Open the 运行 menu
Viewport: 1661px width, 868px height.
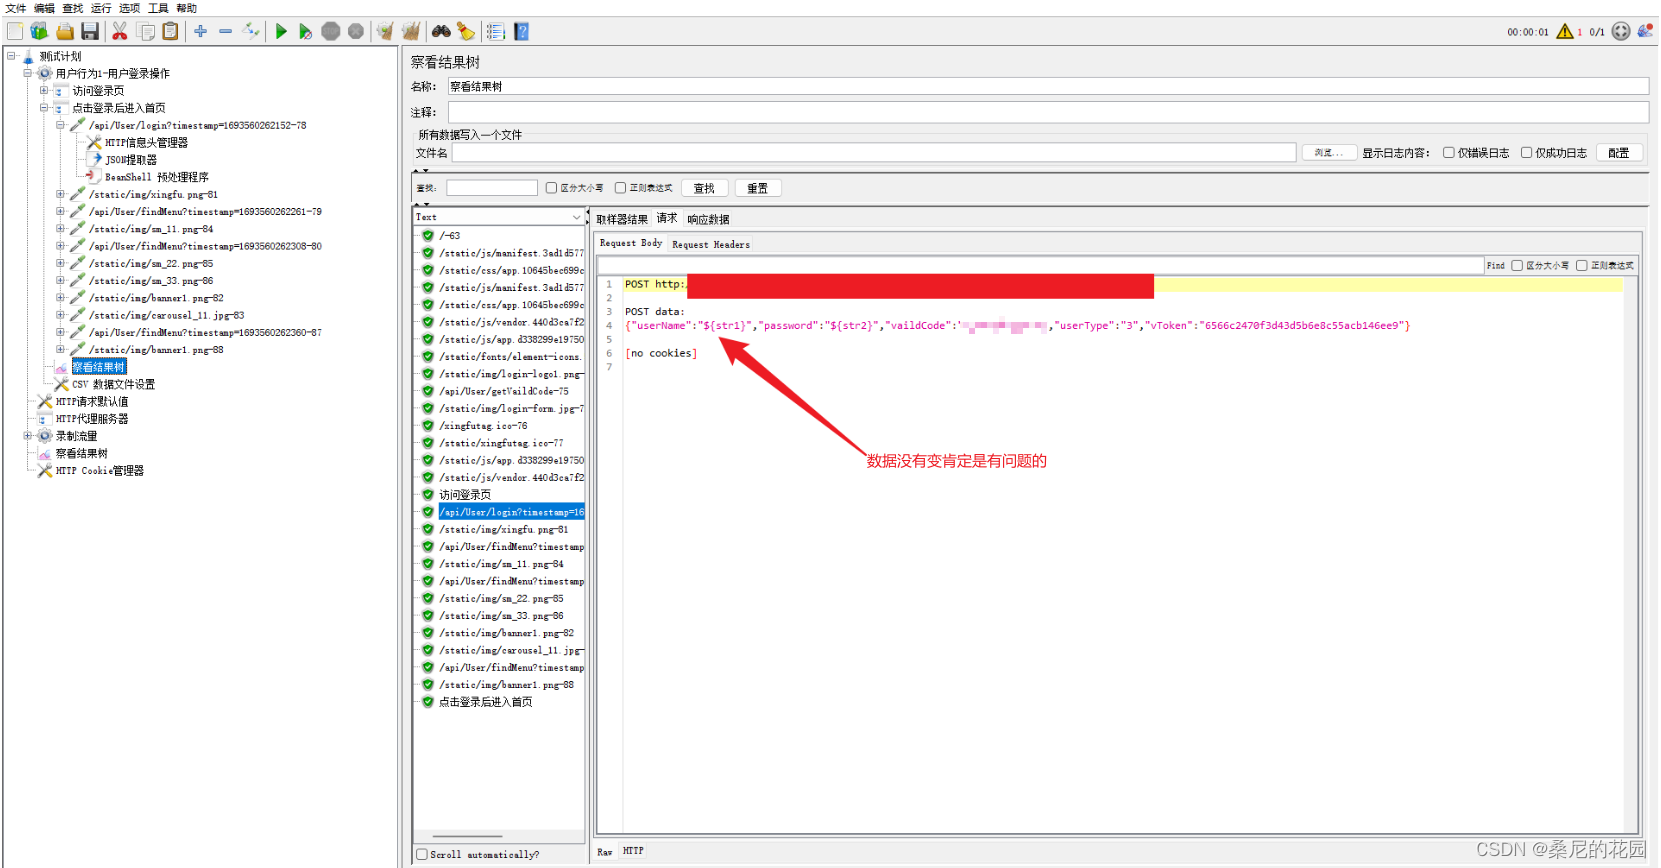click(x=101, y=8)
